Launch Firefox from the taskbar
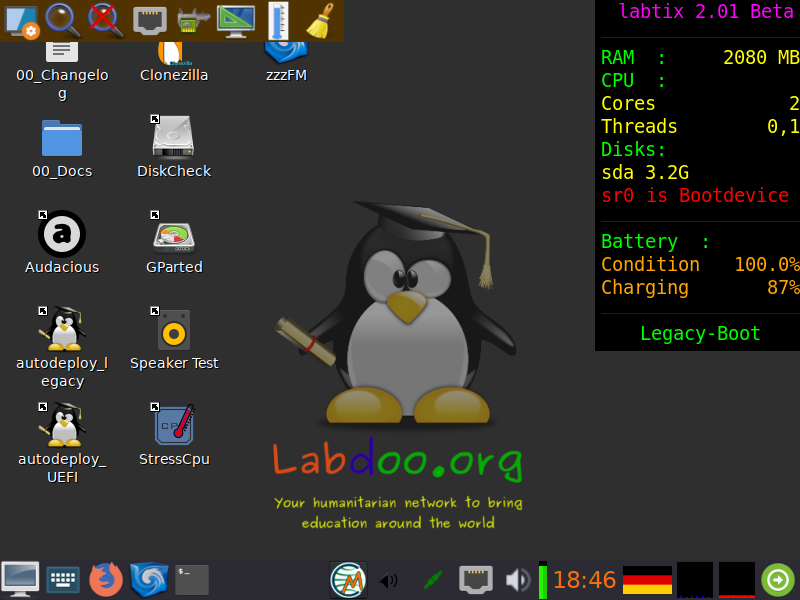Viewport: 800px width, 600px height. pos(106,580)
